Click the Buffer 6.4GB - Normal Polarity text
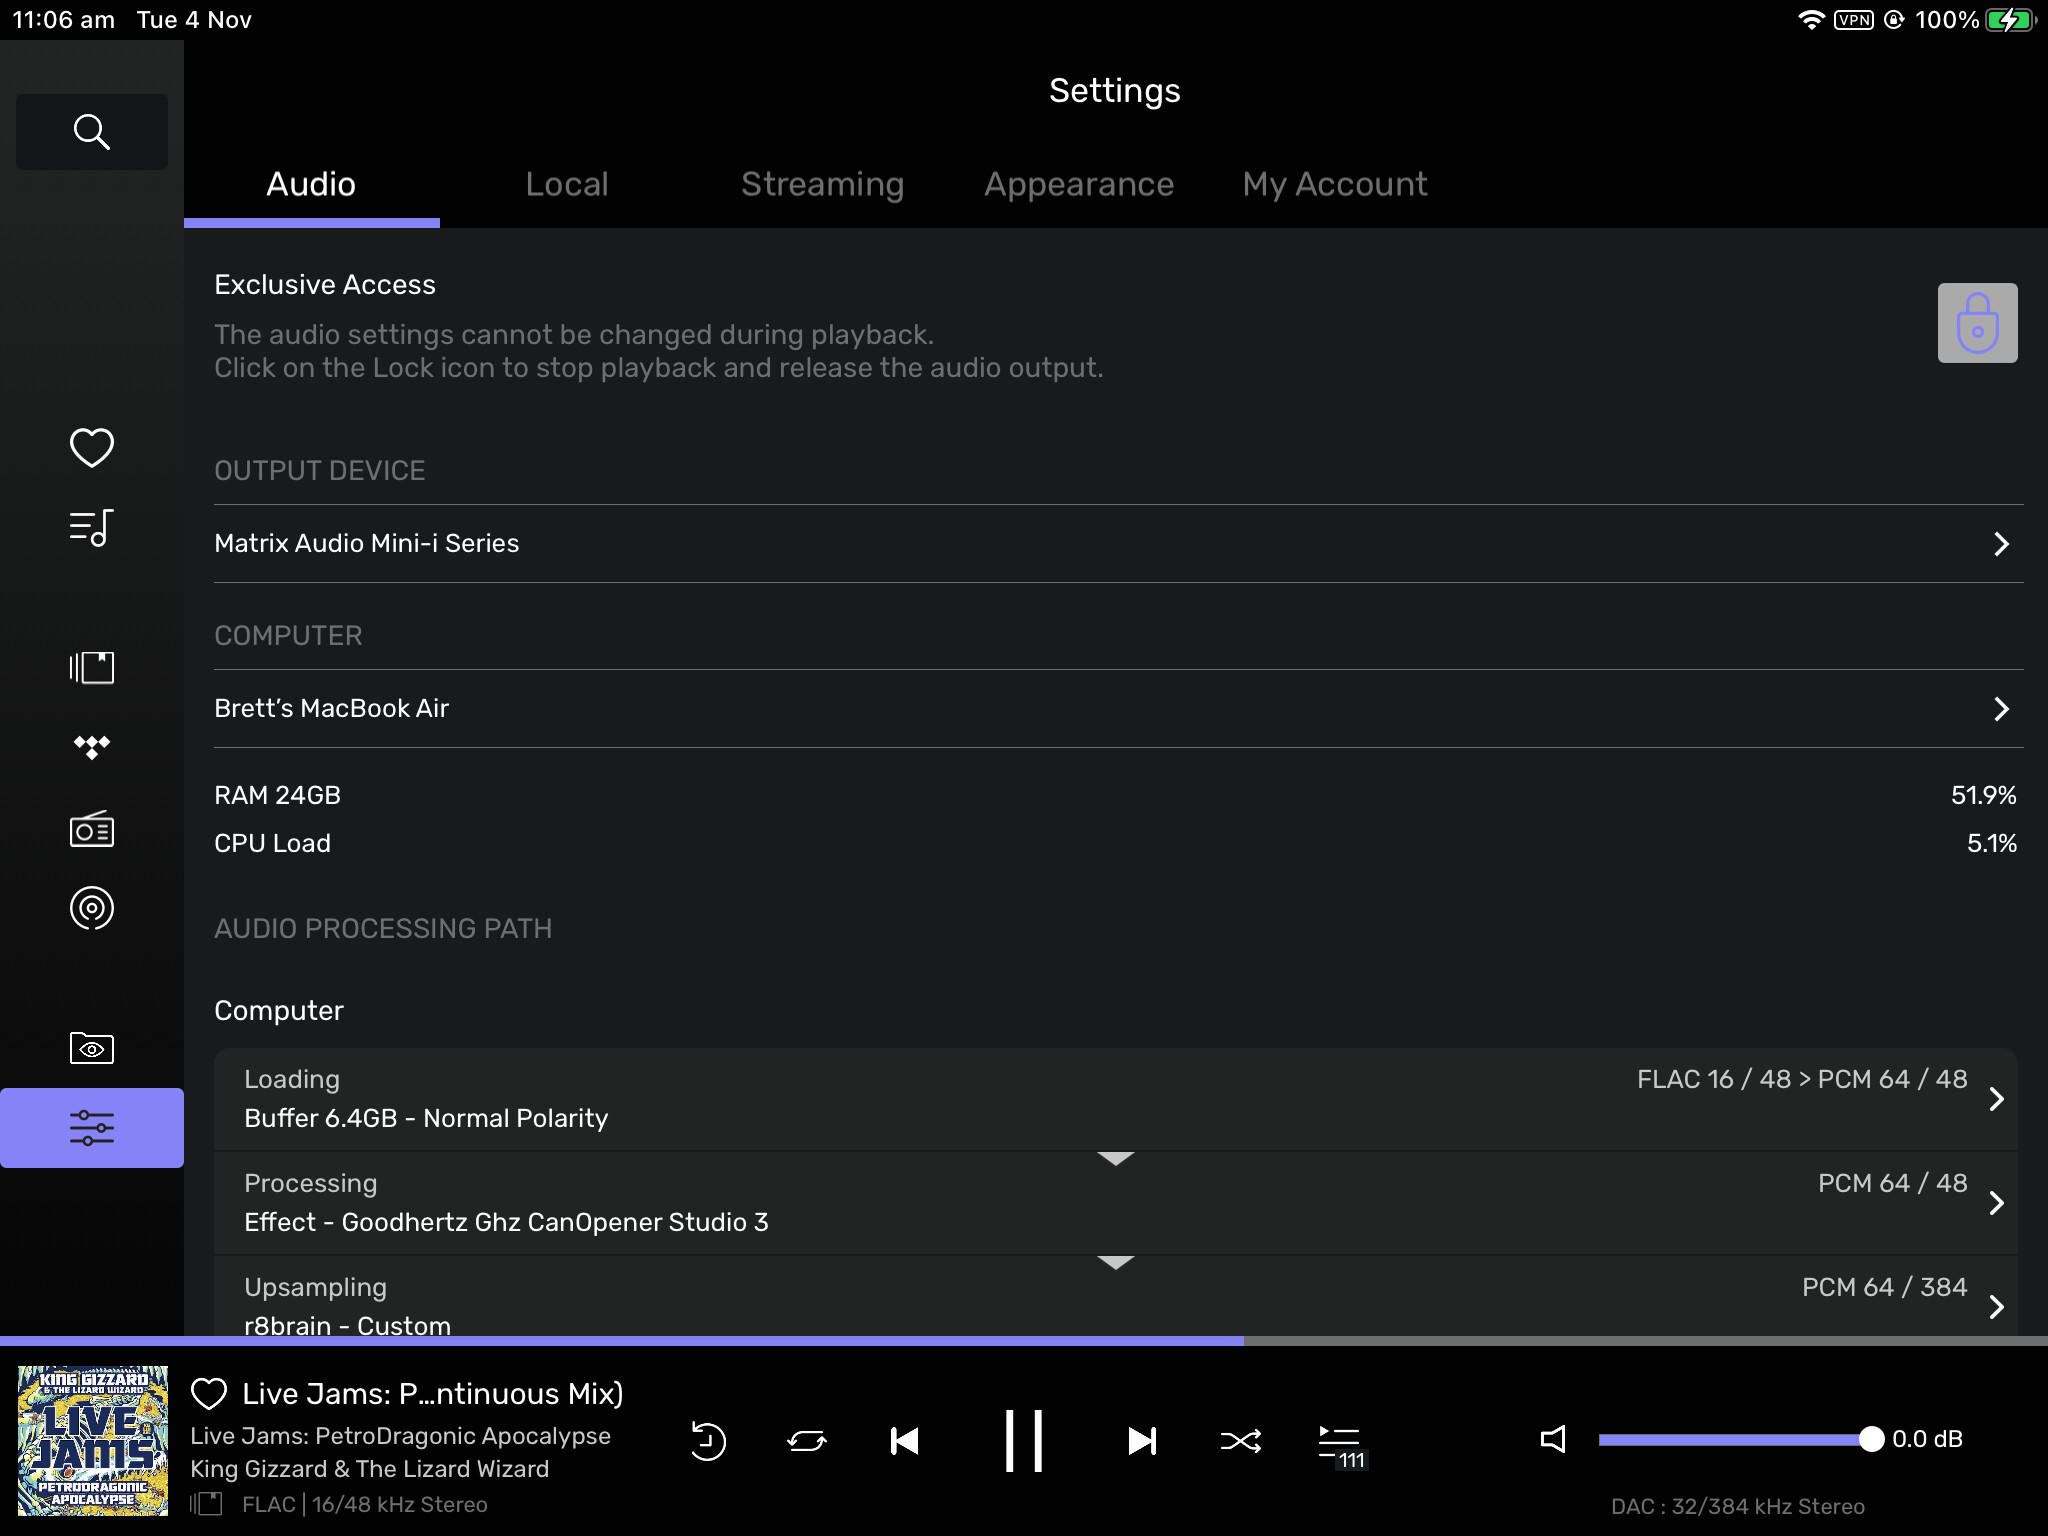Viewport: 2048px width, 1536px height. click(x=426, y=1118)
